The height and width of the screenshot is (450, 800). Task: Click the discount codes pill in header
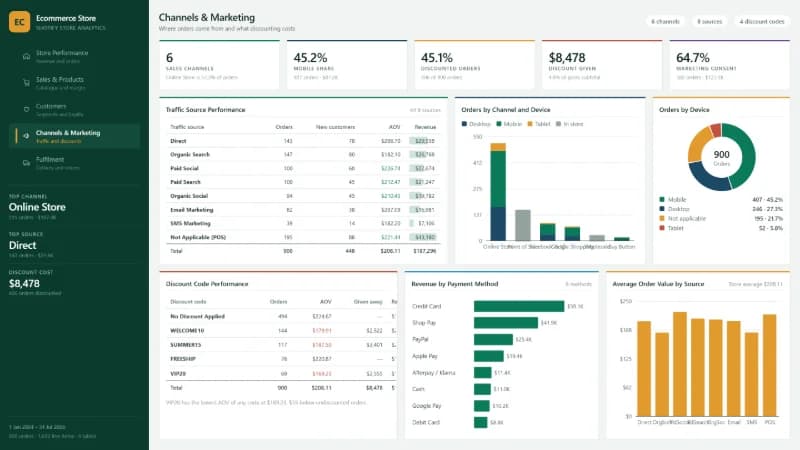[762, 21]
